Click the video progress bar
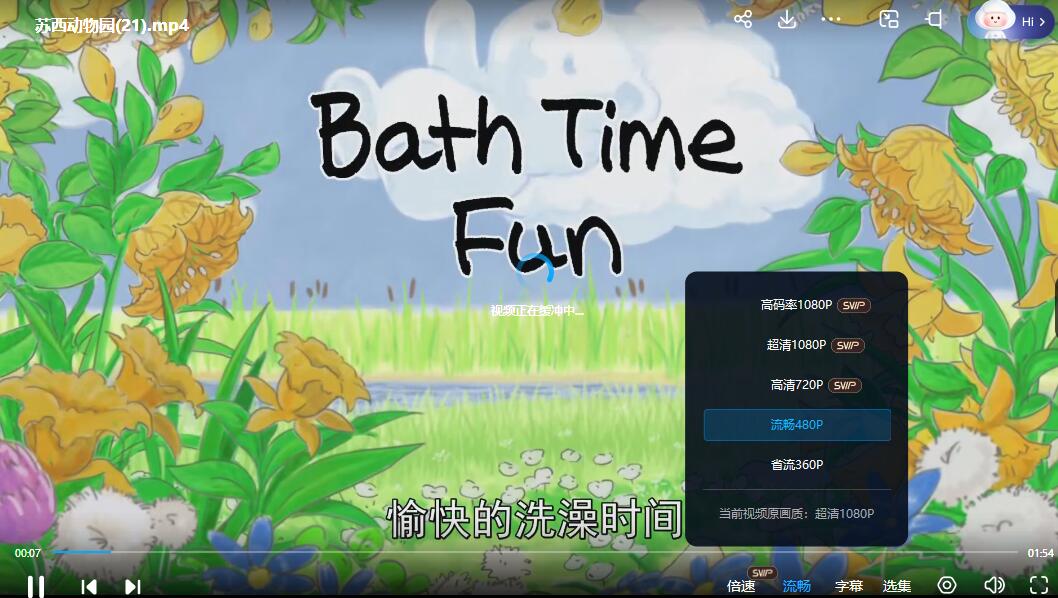 [534, 552]
